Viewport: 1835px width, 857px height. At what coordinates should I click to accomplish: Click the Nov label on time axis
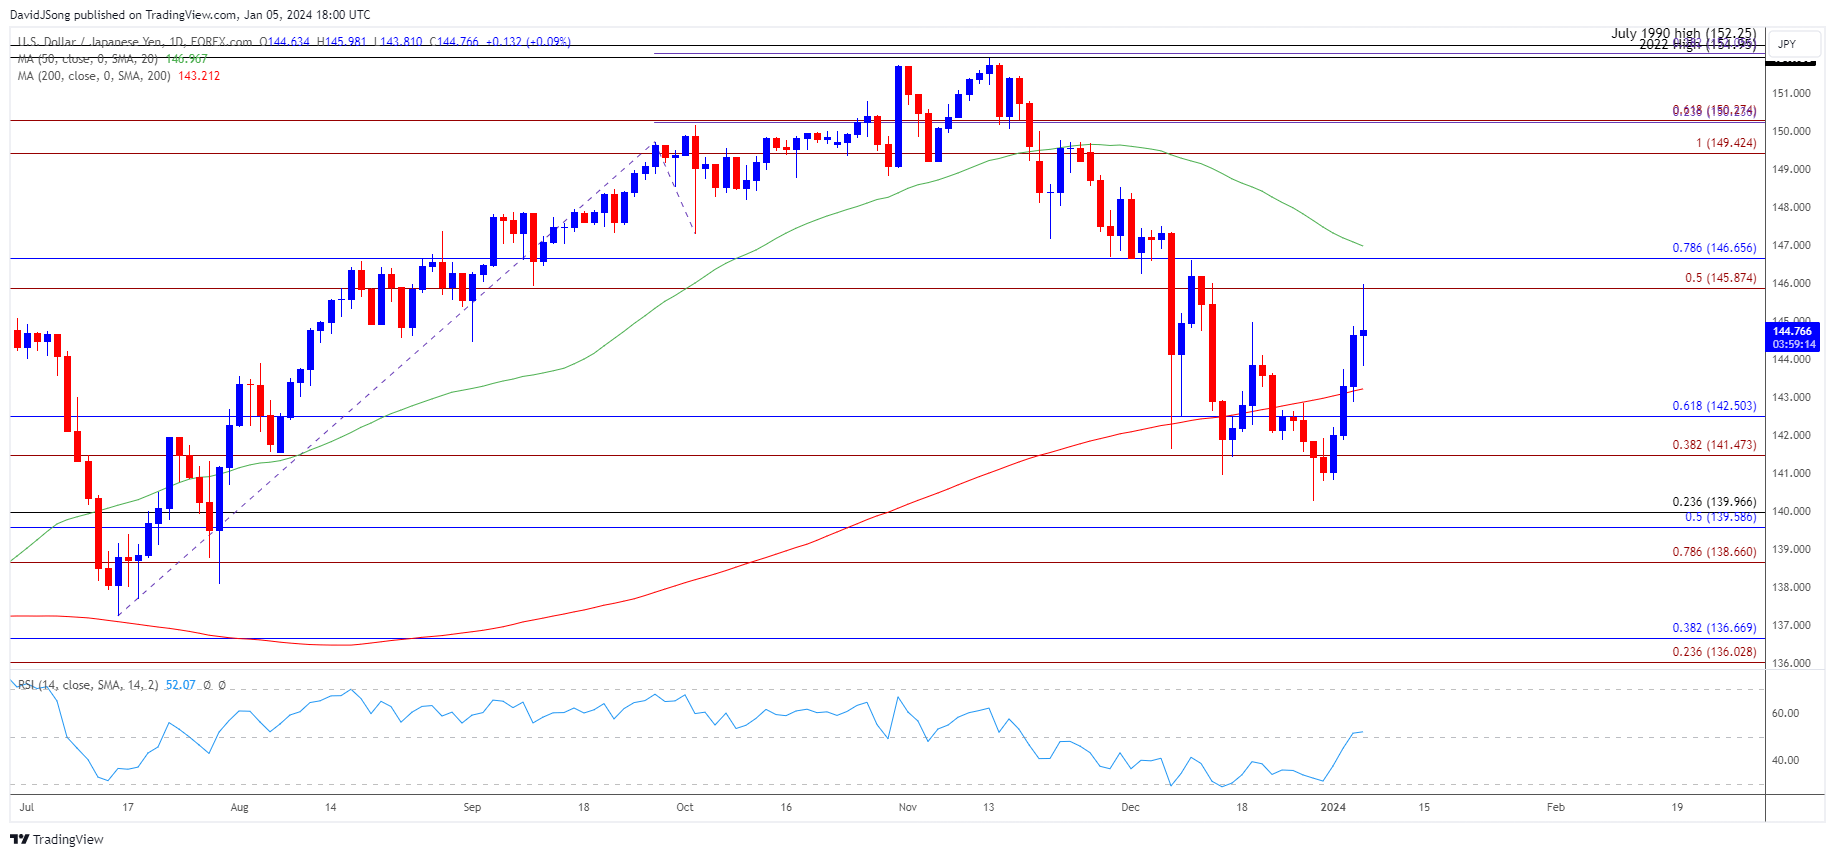click(x=907, y=807)
